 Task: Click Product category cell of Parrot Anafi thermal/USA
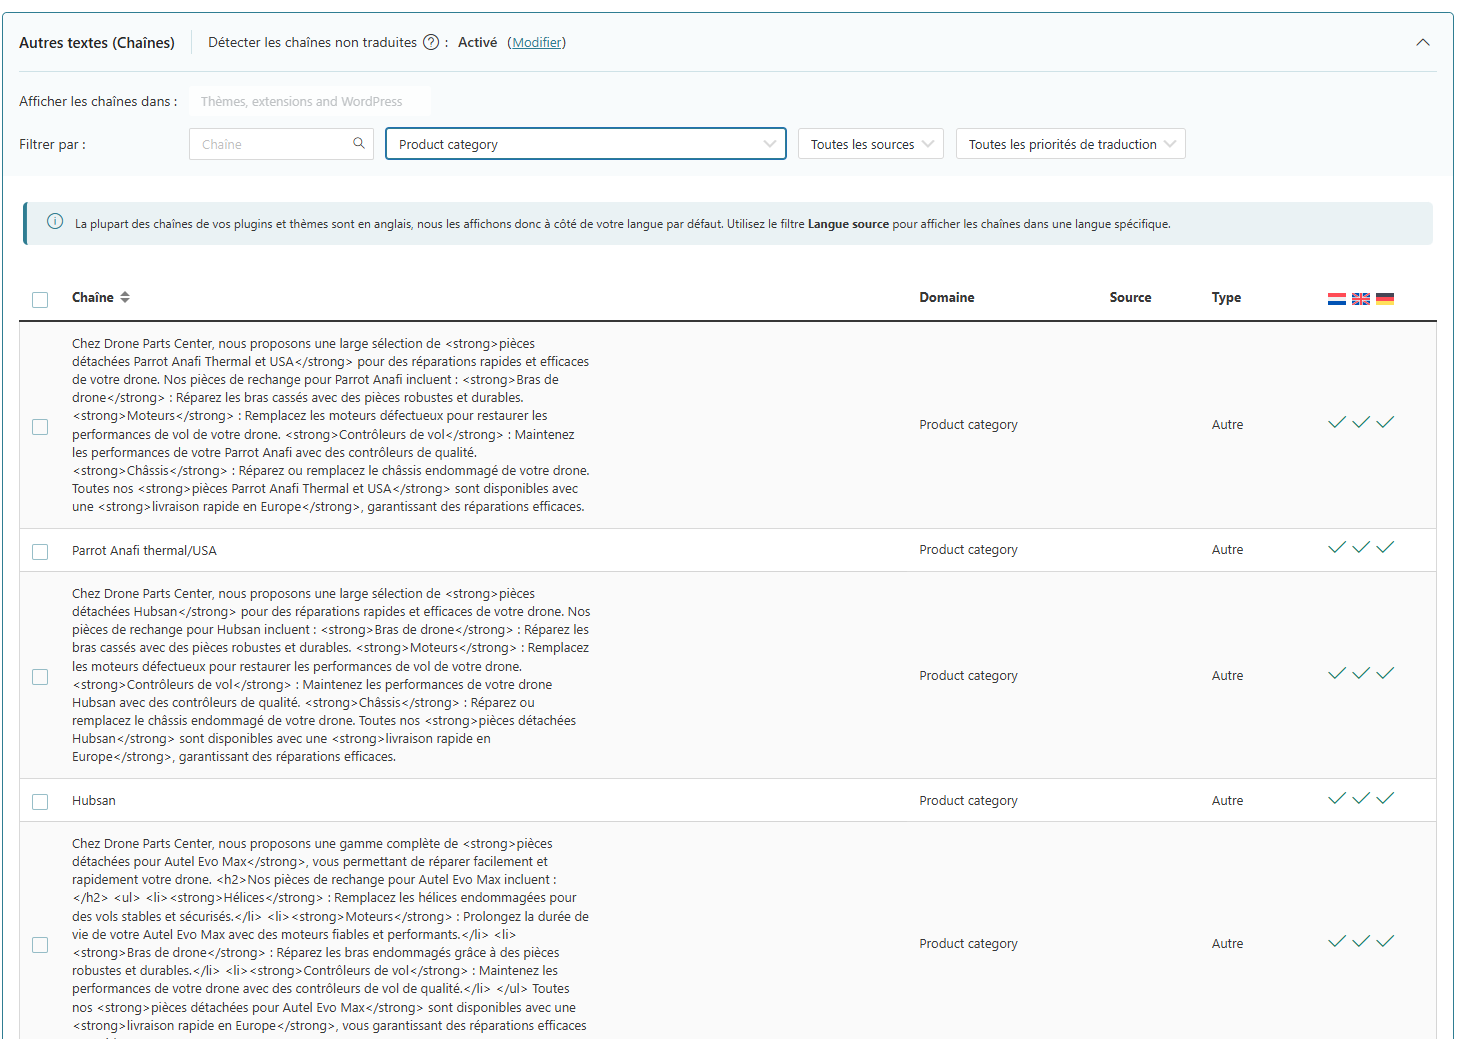pyautogui.click(x=969, y=549)
